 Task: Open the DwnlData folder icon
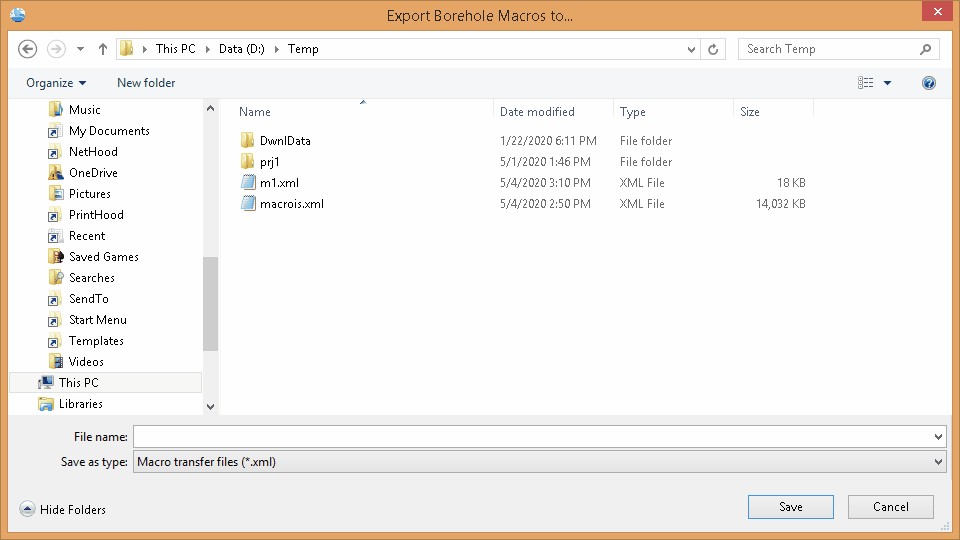point(249,141)
